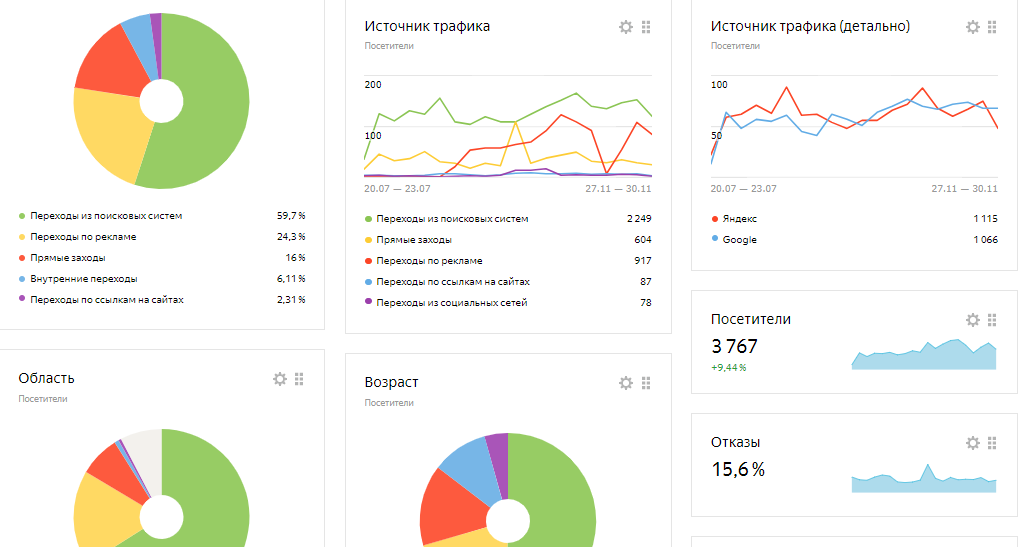Grab the drag handle of Источник трафика widget
1020x547 pixels.
[646, 27]
